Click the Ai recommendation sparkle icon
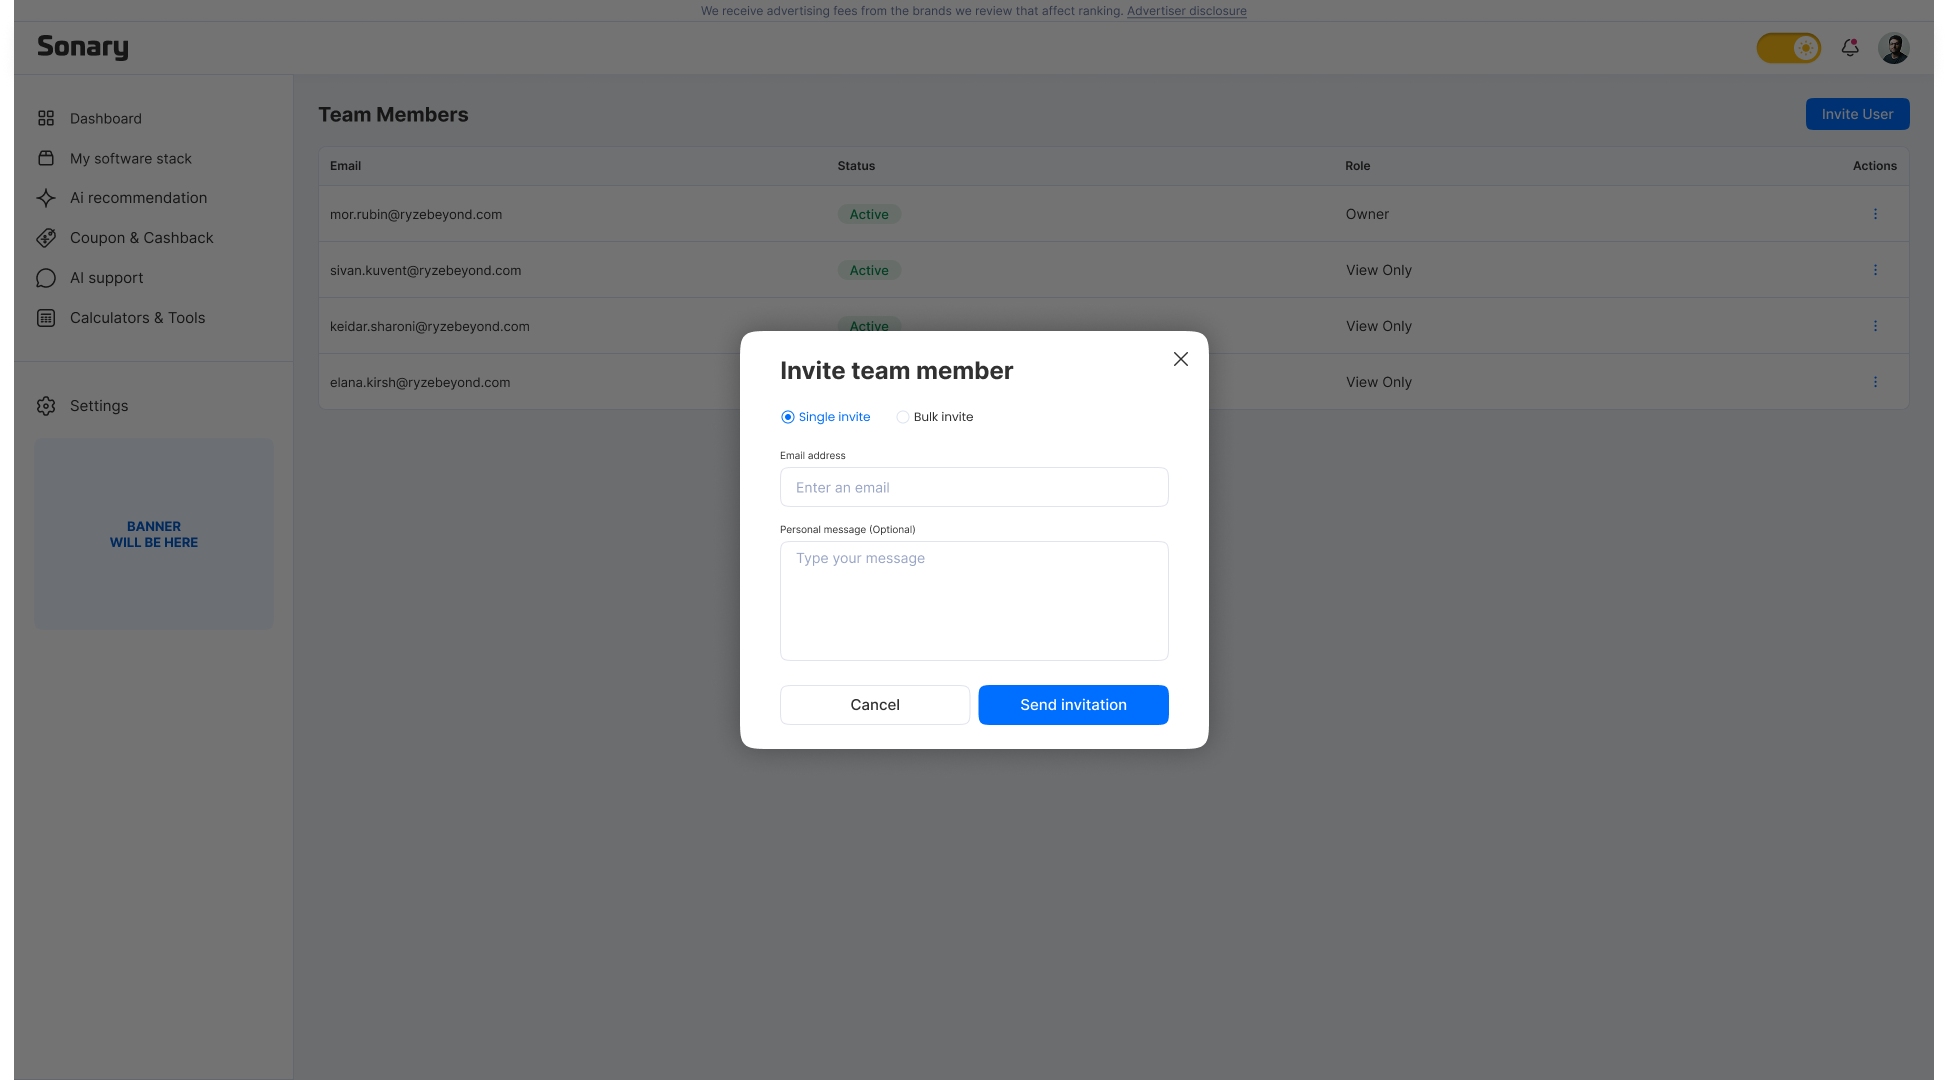Screen dimensions: 1948x1080 46,198
